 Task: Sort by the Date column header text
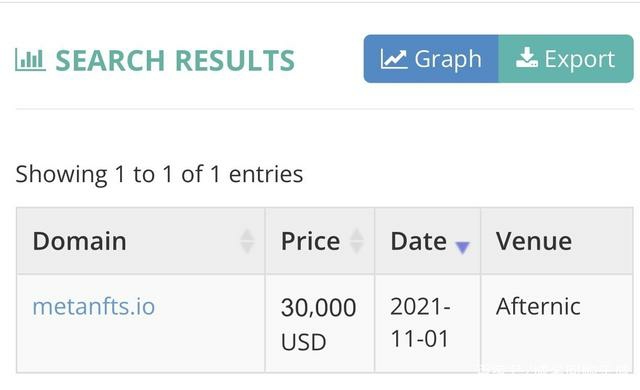[419, 241]
